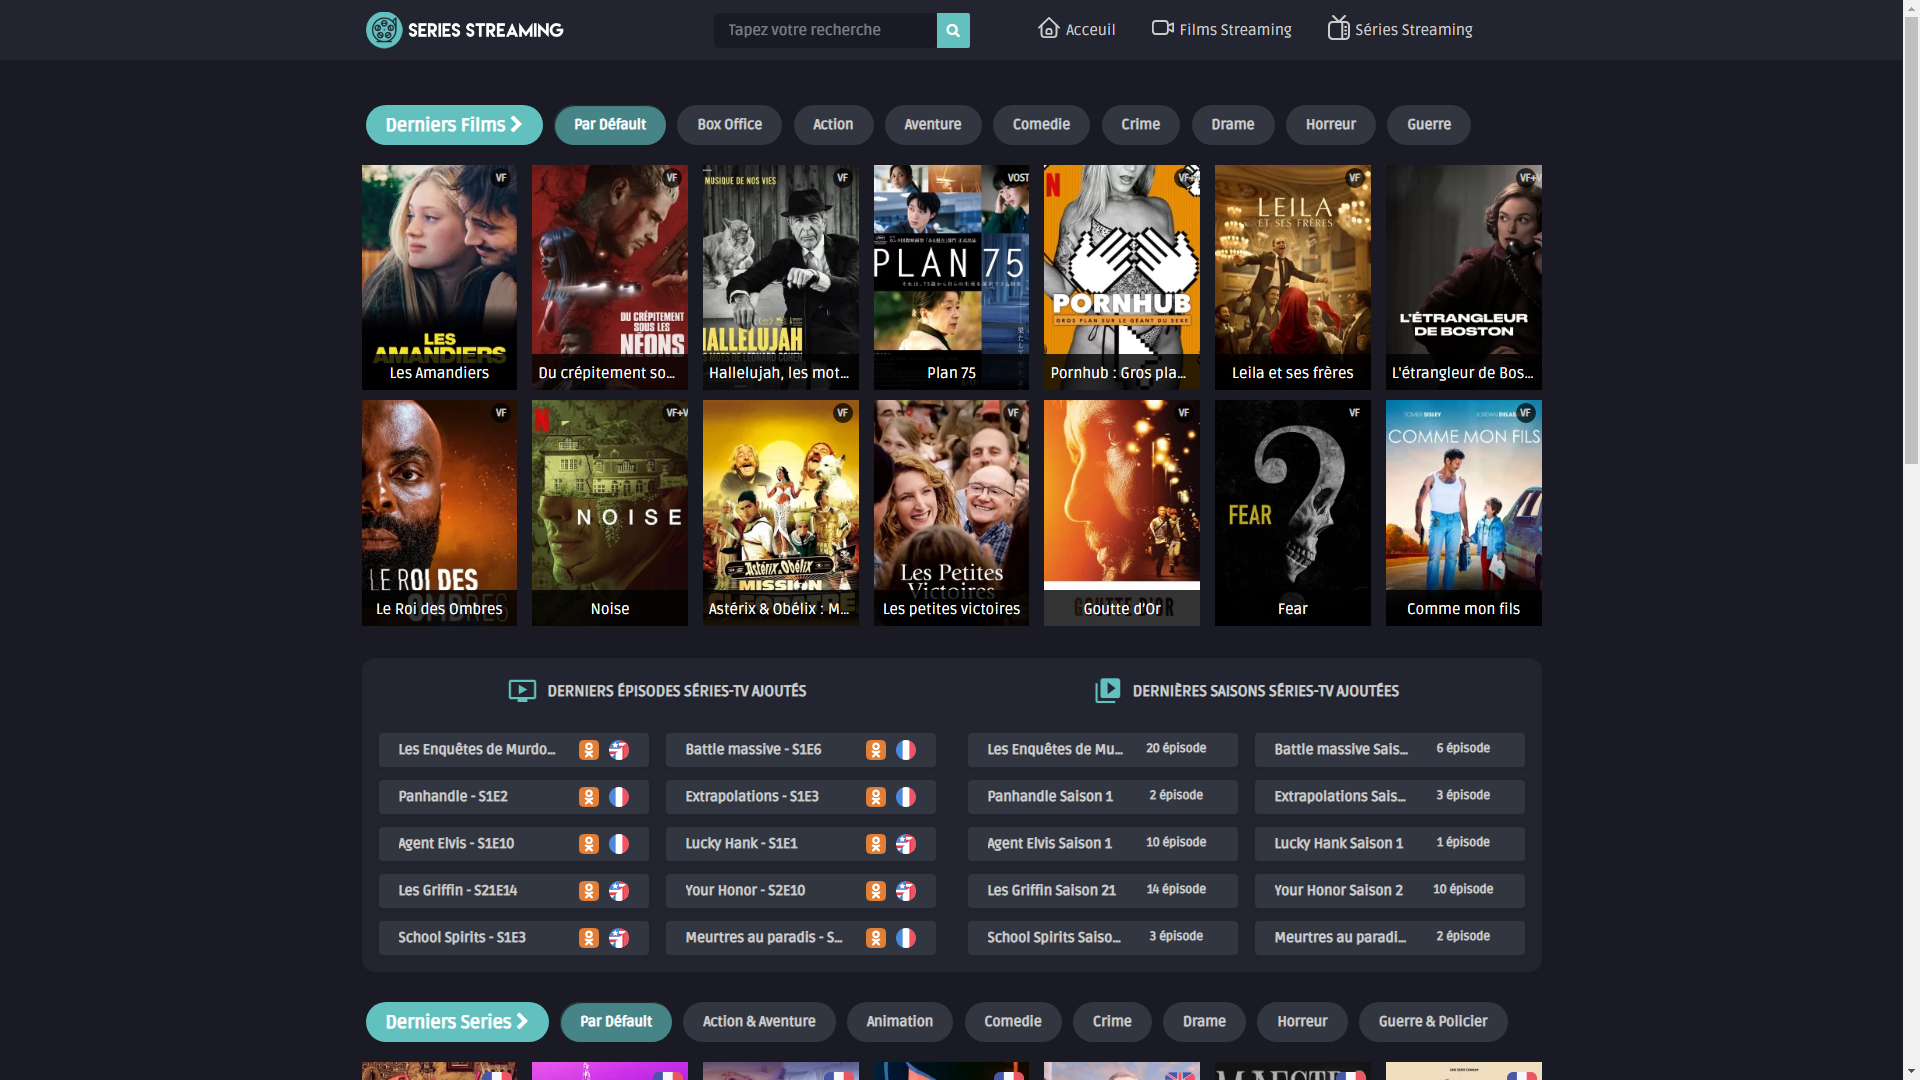Screen dimensions: 1920x1080
Task: Filter films by Comedie
Action: 1041,125
